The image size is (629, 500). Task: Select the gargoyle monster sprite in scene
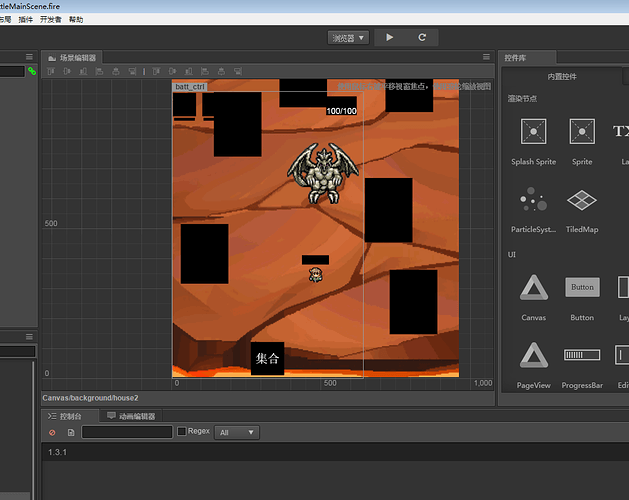pos(323,173)
